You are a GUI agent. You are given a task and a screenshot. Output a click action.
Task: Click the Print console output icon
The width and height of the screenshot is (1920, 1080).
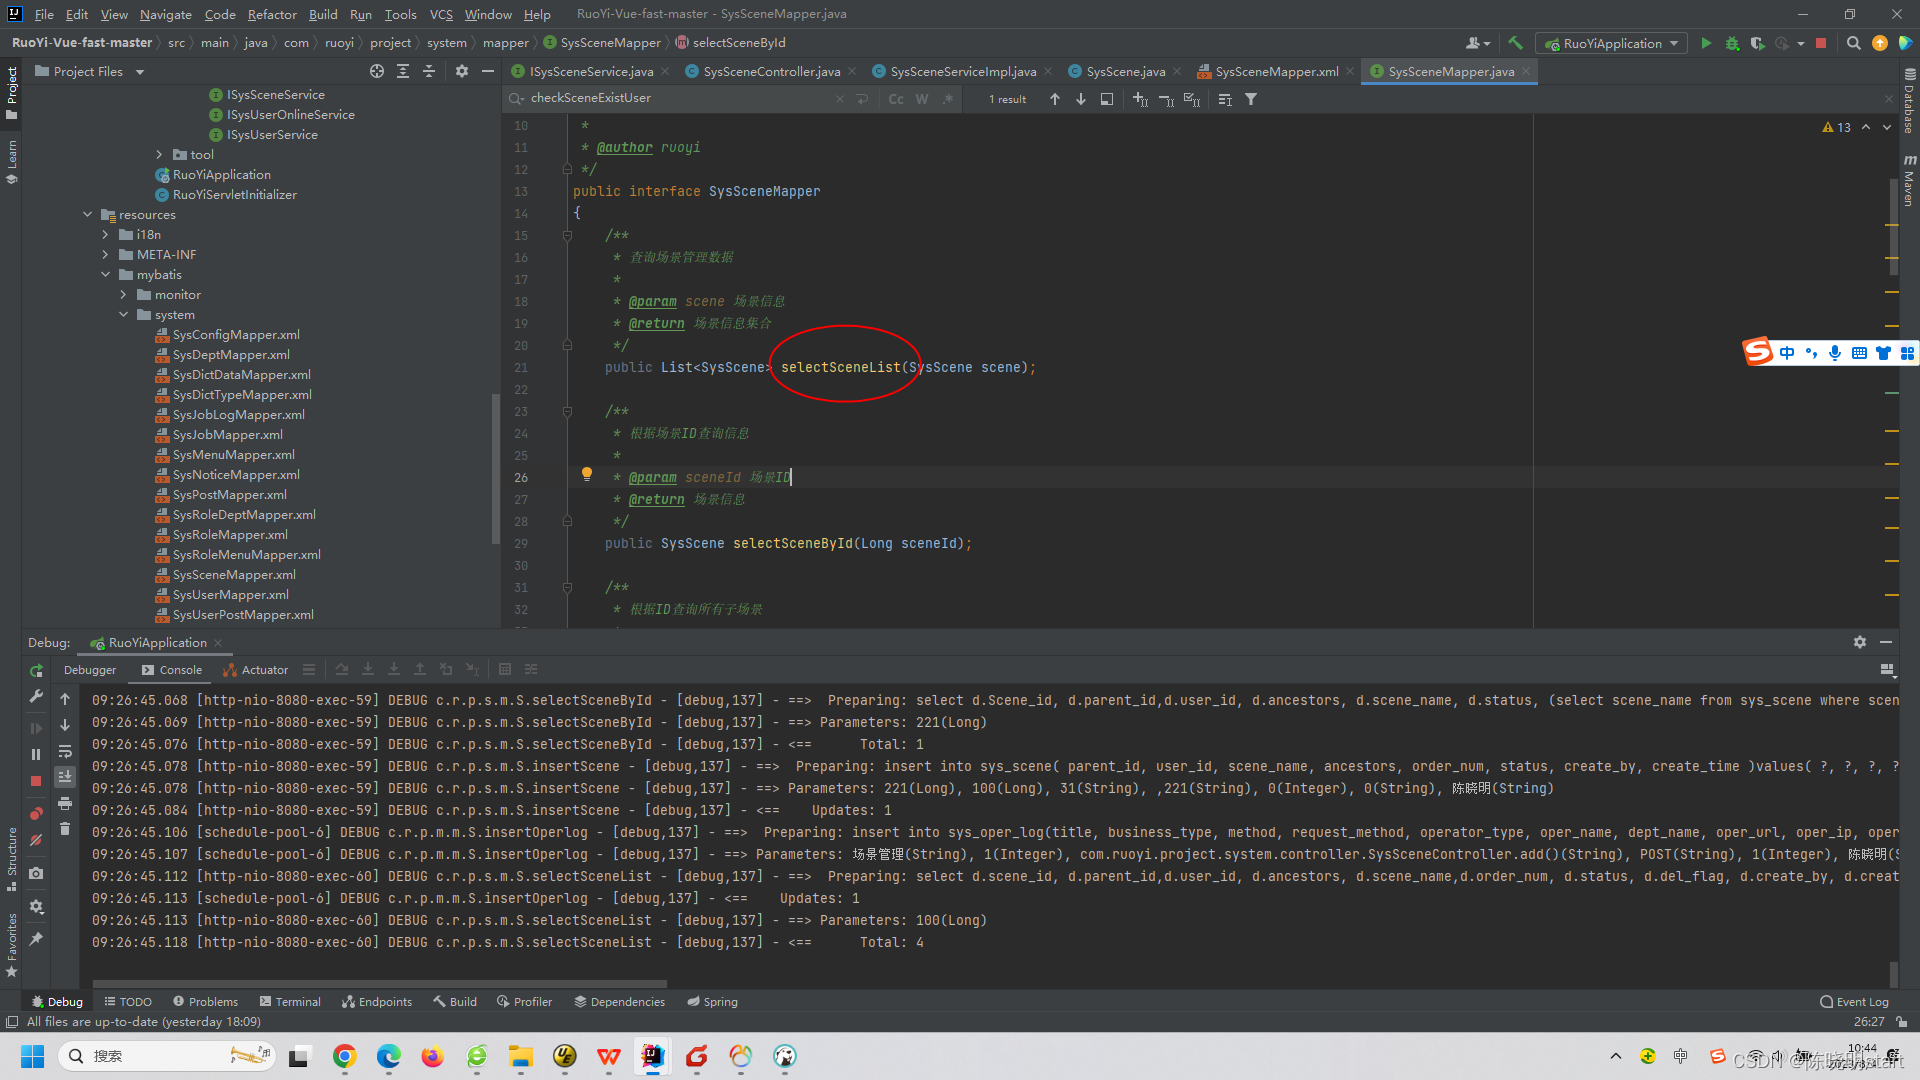(x=65, y=803)
